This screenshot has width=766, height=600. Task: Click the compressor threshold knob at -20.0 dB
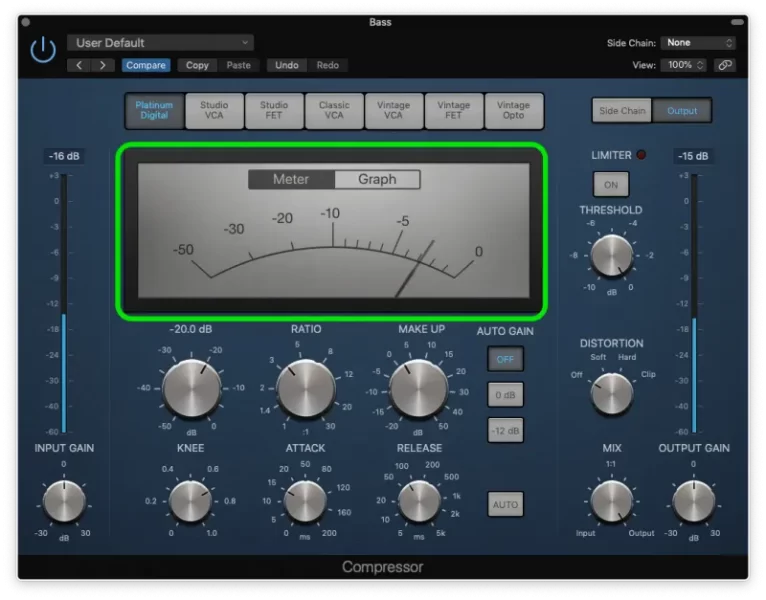click(x=192, y=389)
